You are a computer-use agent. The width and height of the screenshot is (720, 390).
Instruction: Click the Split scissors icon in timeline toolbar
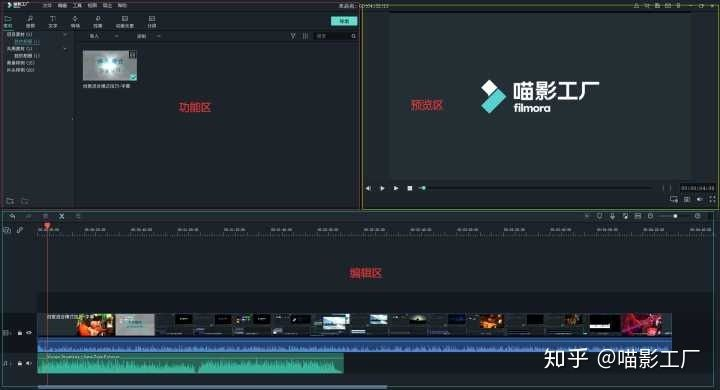[62, 216]
